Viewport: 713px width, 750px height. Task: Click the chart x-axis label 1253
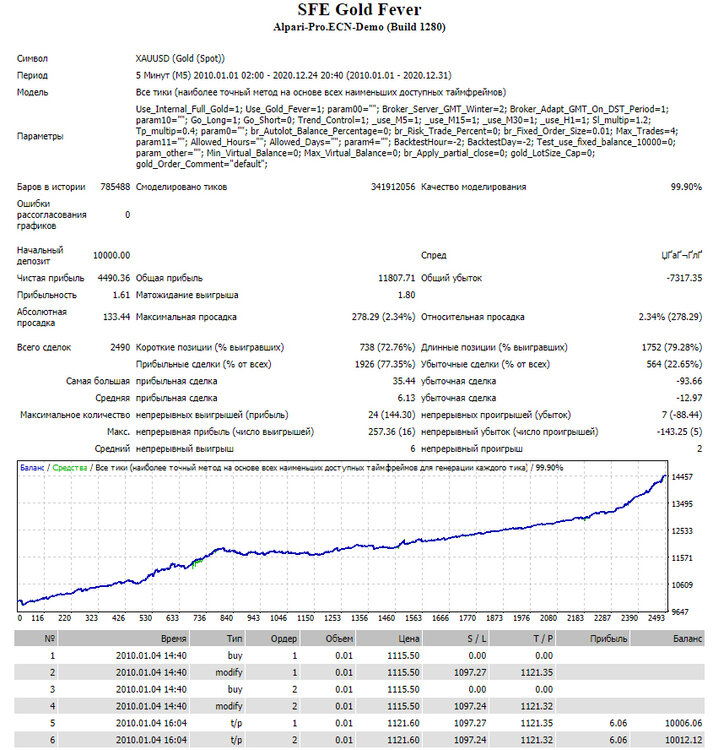(332, 618)
